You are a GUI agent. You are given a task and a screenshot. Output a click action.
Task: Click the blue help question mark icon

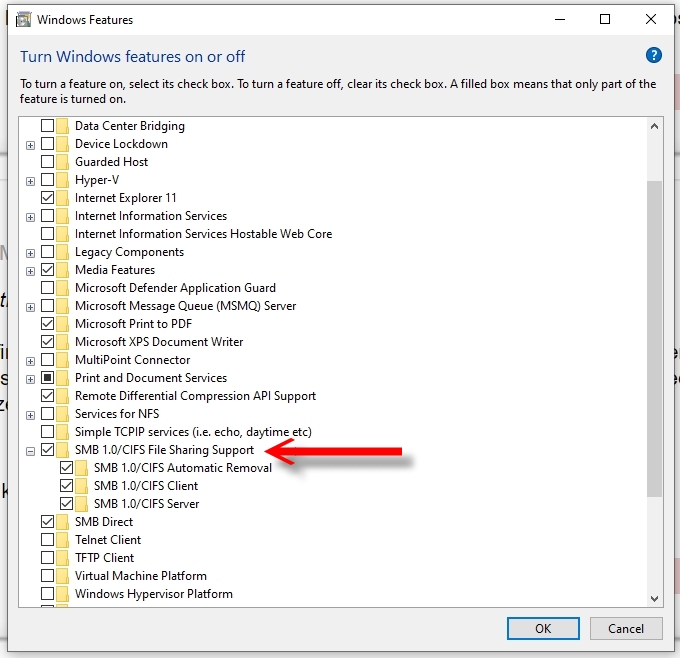tap(654, 55)
